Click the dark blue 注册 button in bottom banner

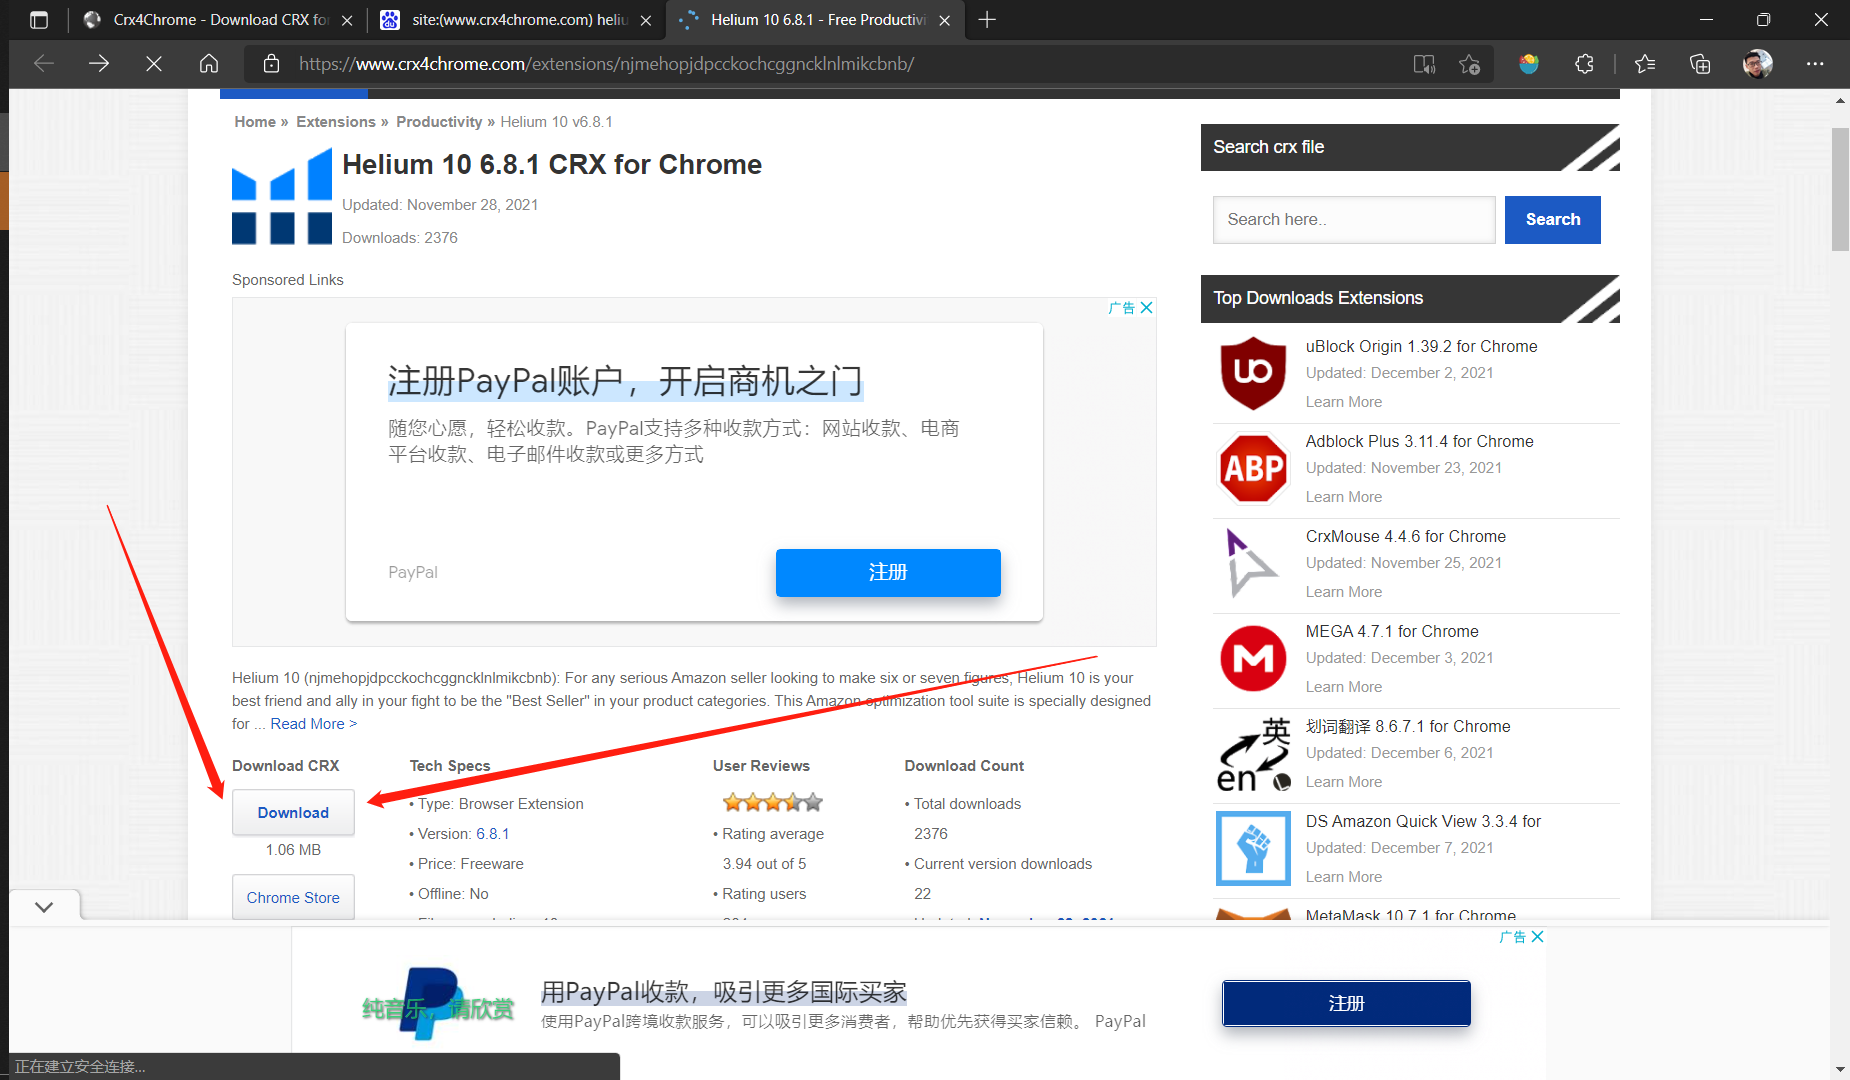click(1346, 1003)
